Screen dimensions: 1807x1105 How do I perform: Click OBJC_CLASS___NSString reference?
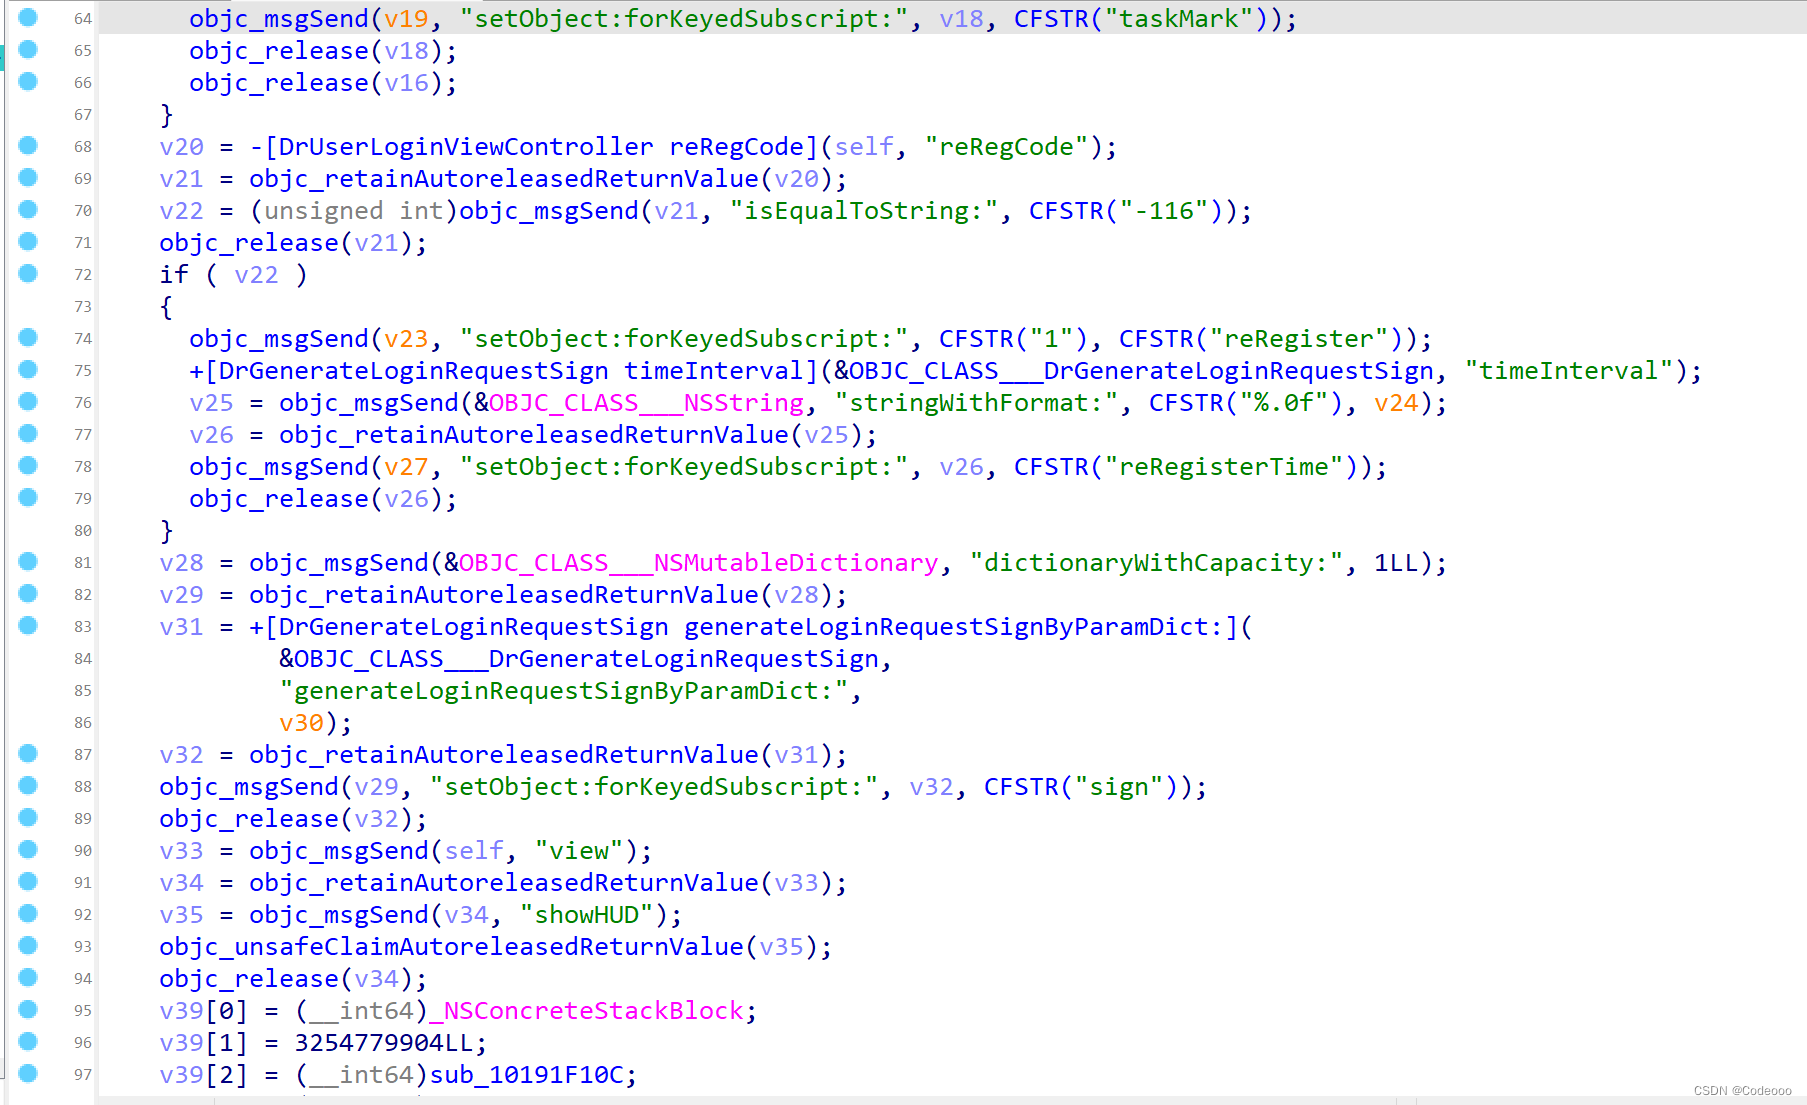tap(646, 403)
